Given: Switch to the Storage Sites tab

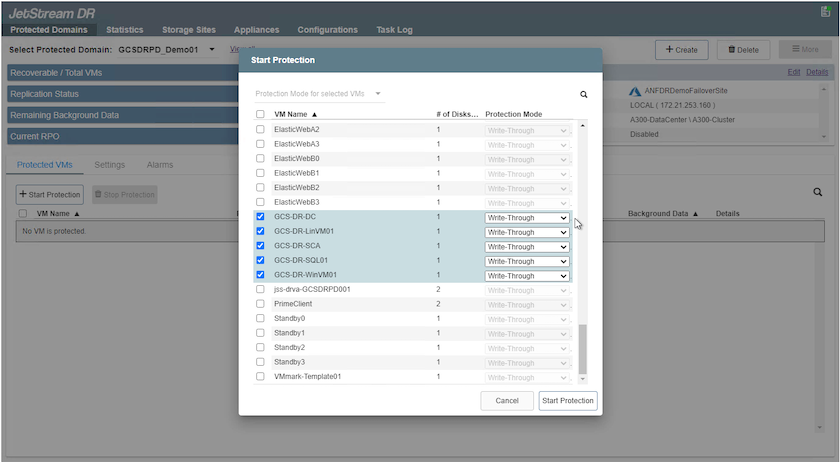Looking at the screenshot, I should (187, 30).
